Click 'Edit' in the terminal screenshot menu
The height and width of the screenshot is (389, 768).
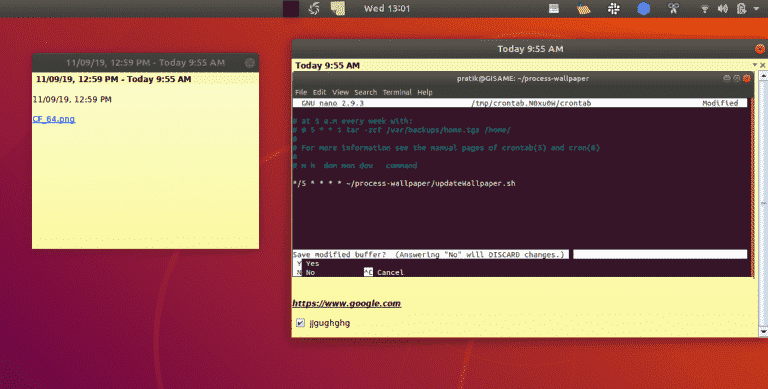[319, 92]
